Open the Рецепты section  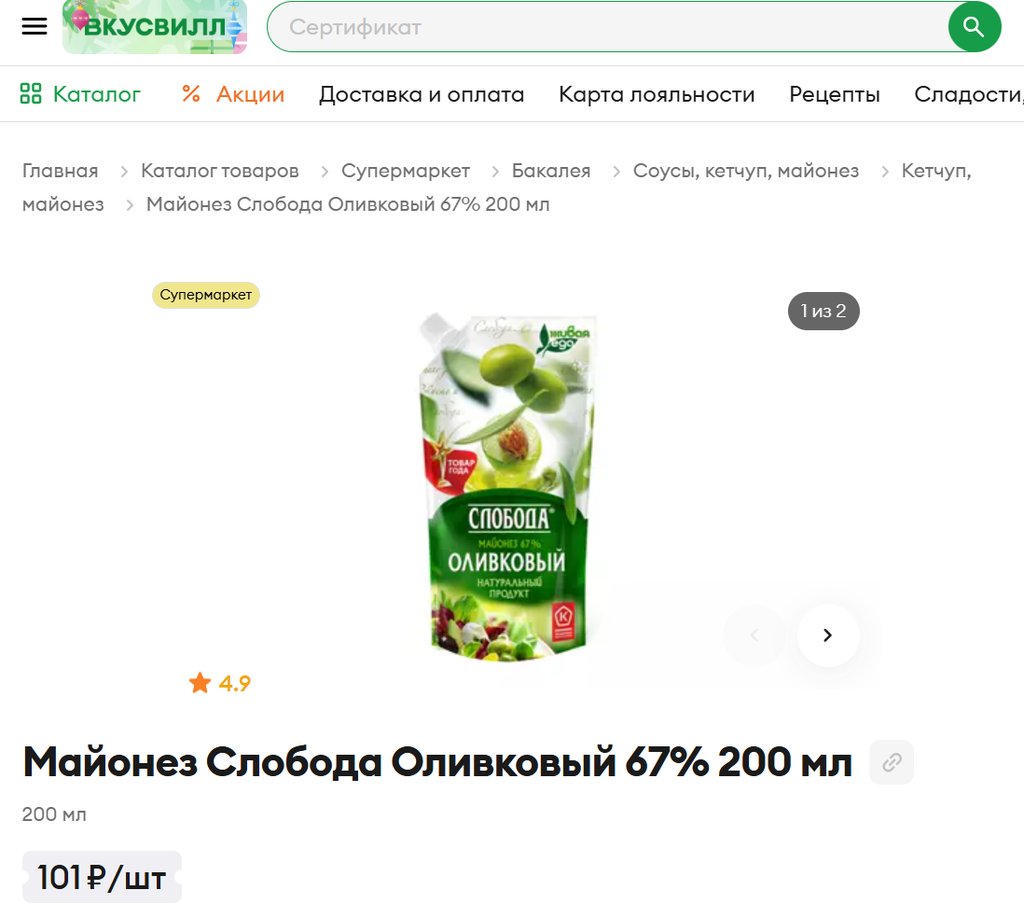tap(834, 94)
